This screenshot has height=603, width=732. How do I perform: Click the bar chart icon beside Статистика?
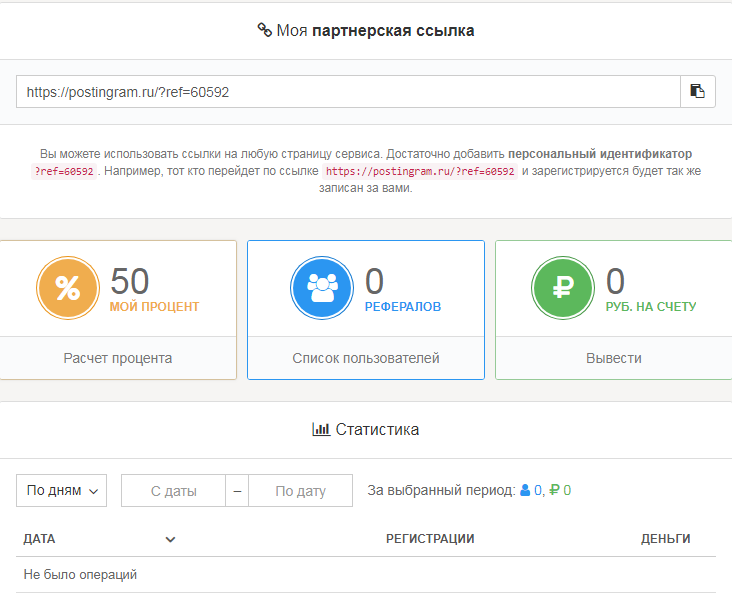[321, 429]
